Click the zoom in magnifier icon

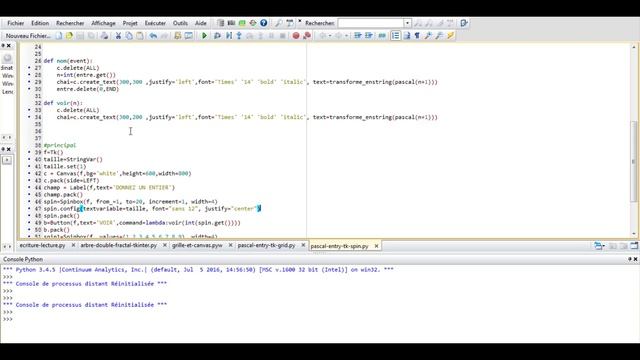tap(428, 36)
